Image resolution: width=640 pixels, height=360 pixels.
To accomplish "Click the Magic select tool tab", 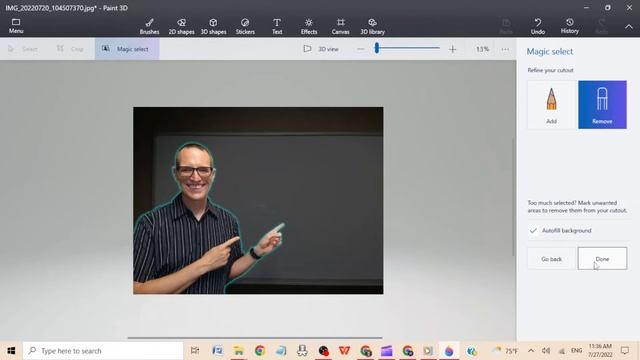I will tap(127, 49).
